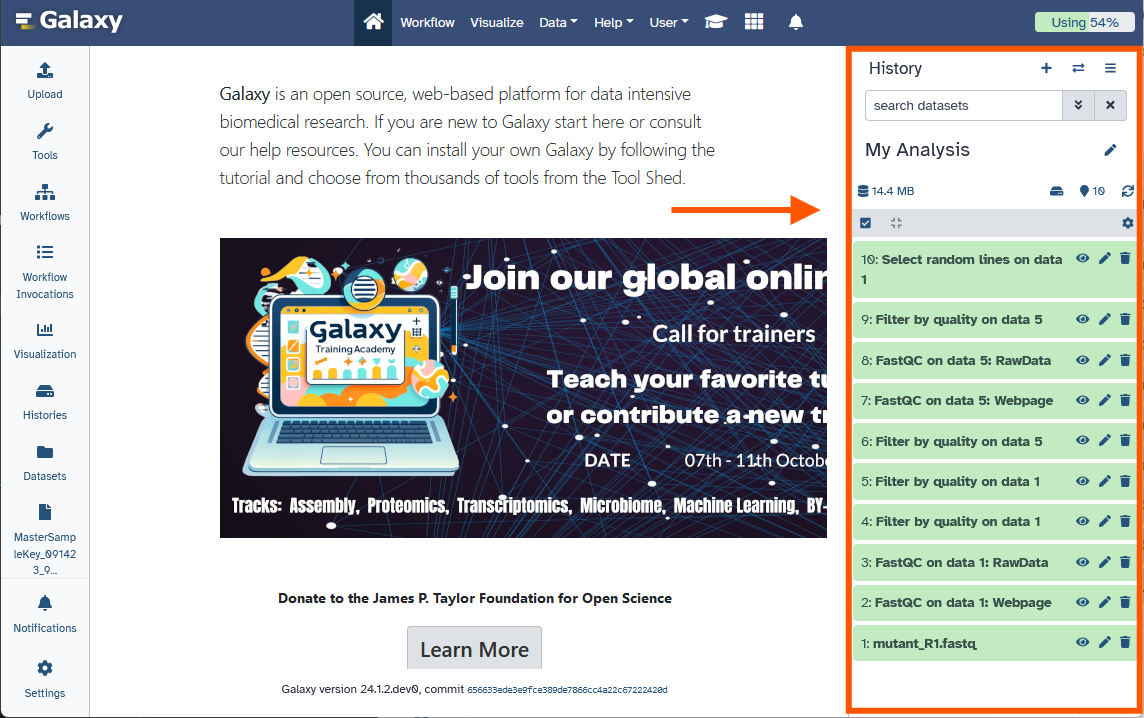Expand dataset 1 mutant_R1.fastq
1144x718 pixels.
[x=918, y=644]
